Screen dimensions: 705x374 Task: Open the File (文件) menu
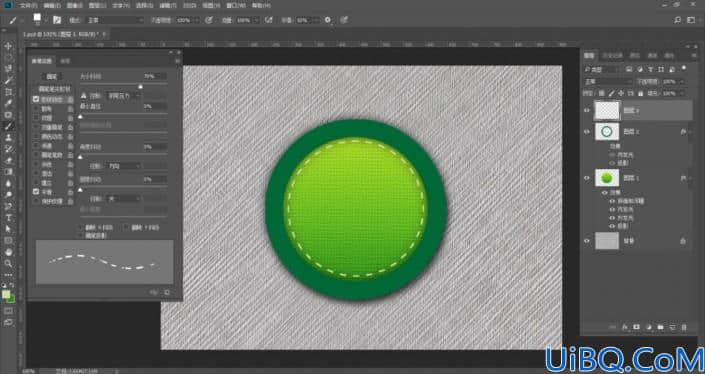27,6
